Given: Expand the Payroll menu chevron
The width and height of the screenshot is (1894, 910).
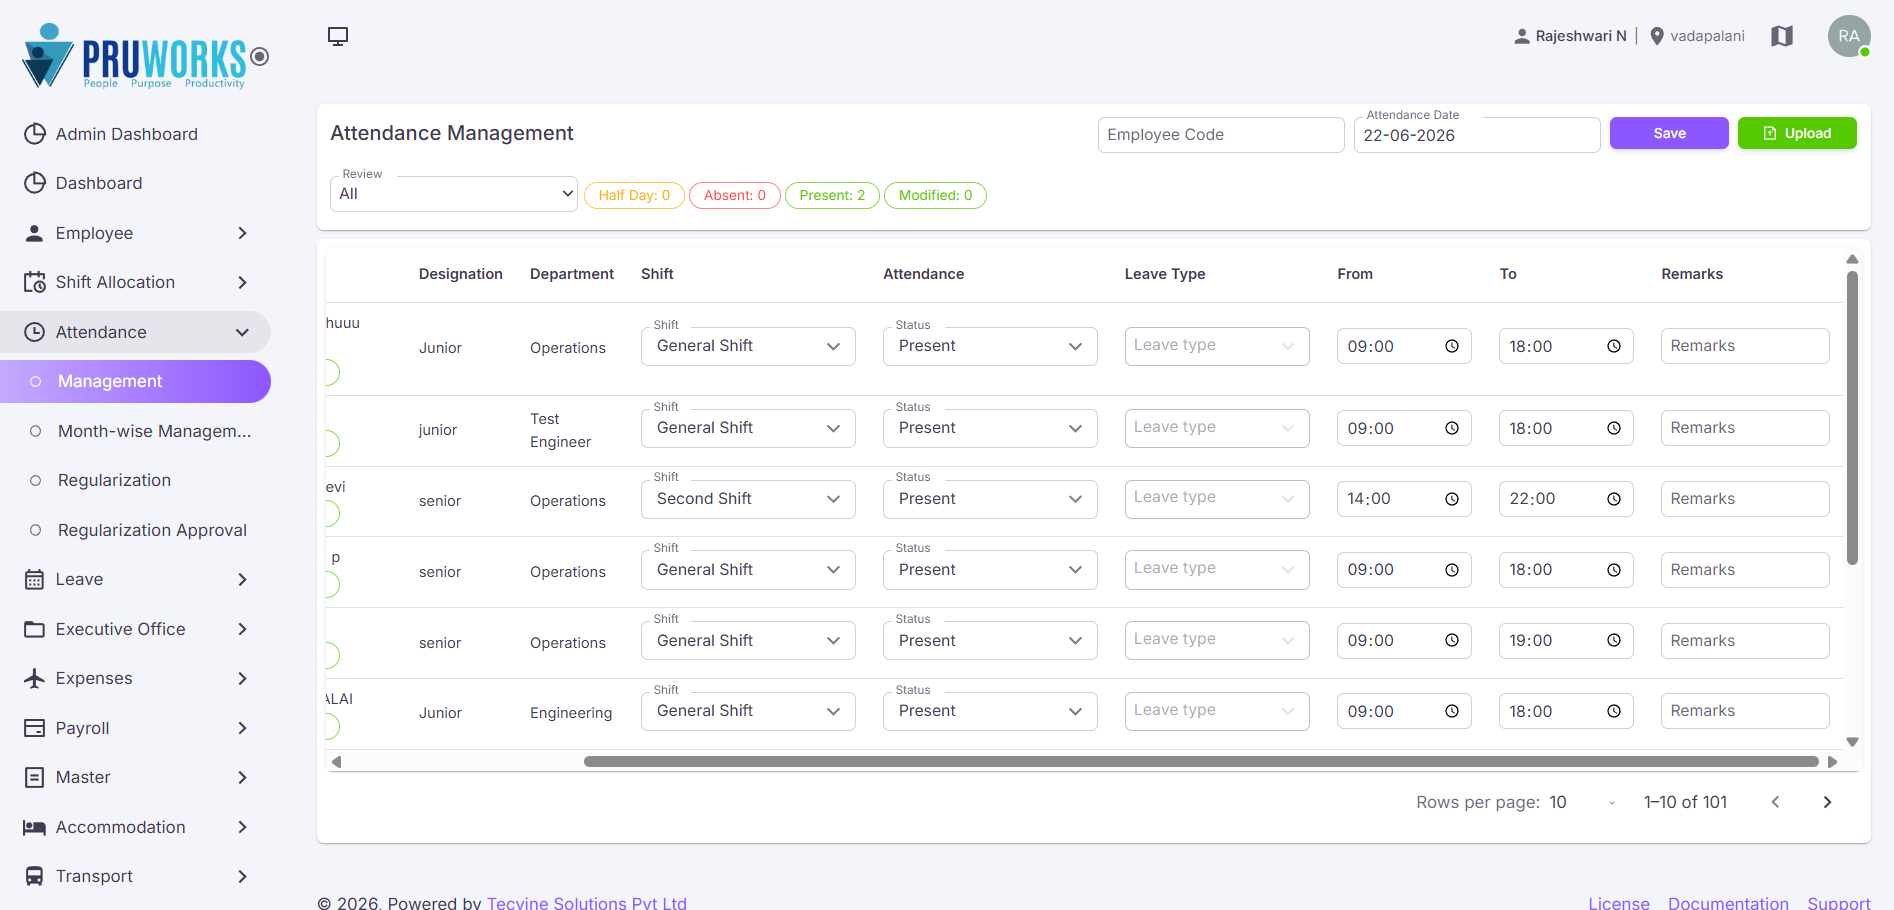Looking at the screenshot, I should [242, 728].
